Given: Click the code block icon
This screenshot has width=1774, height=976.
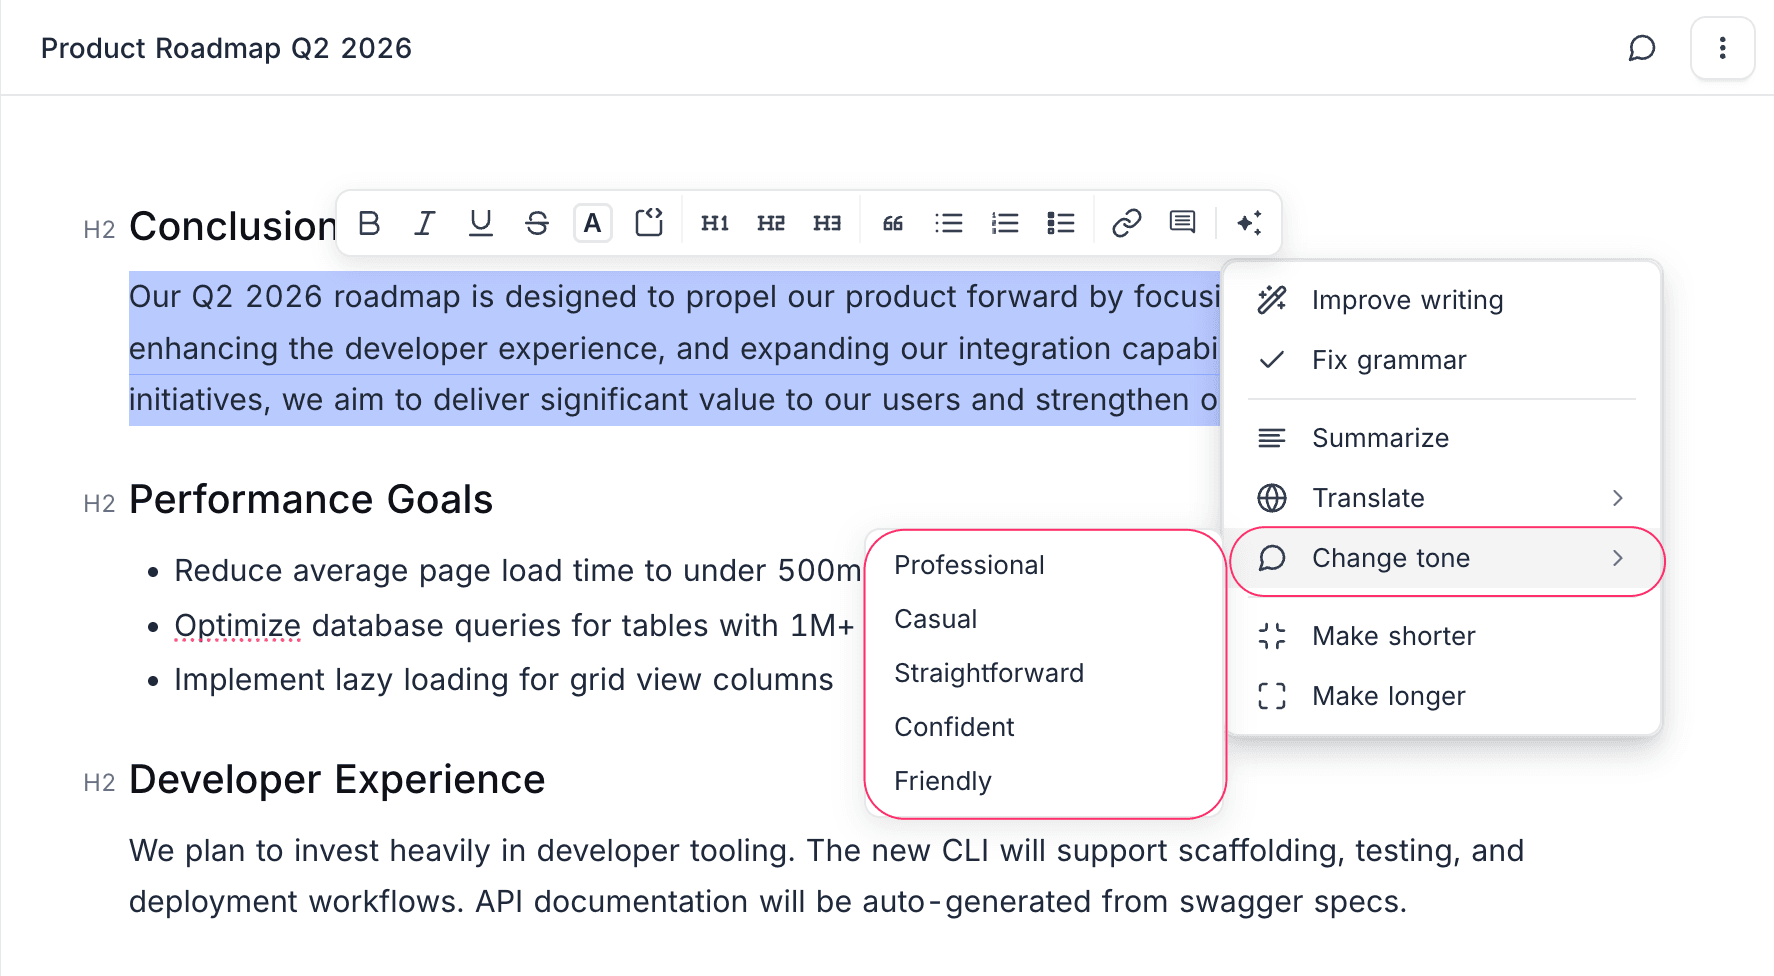Looking at the screenshot, I should [x=649, y=223].
